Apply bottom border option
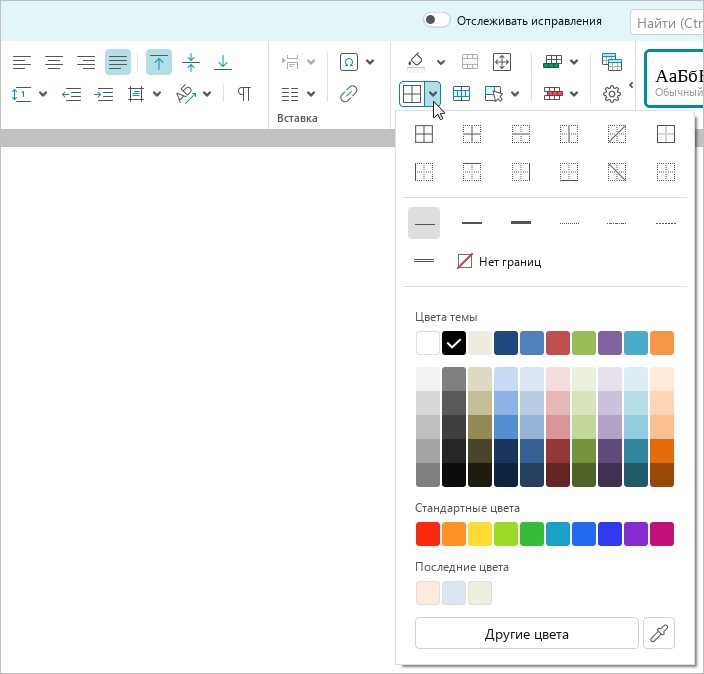This screenshot has width=704, height=674. pos(569,172)
